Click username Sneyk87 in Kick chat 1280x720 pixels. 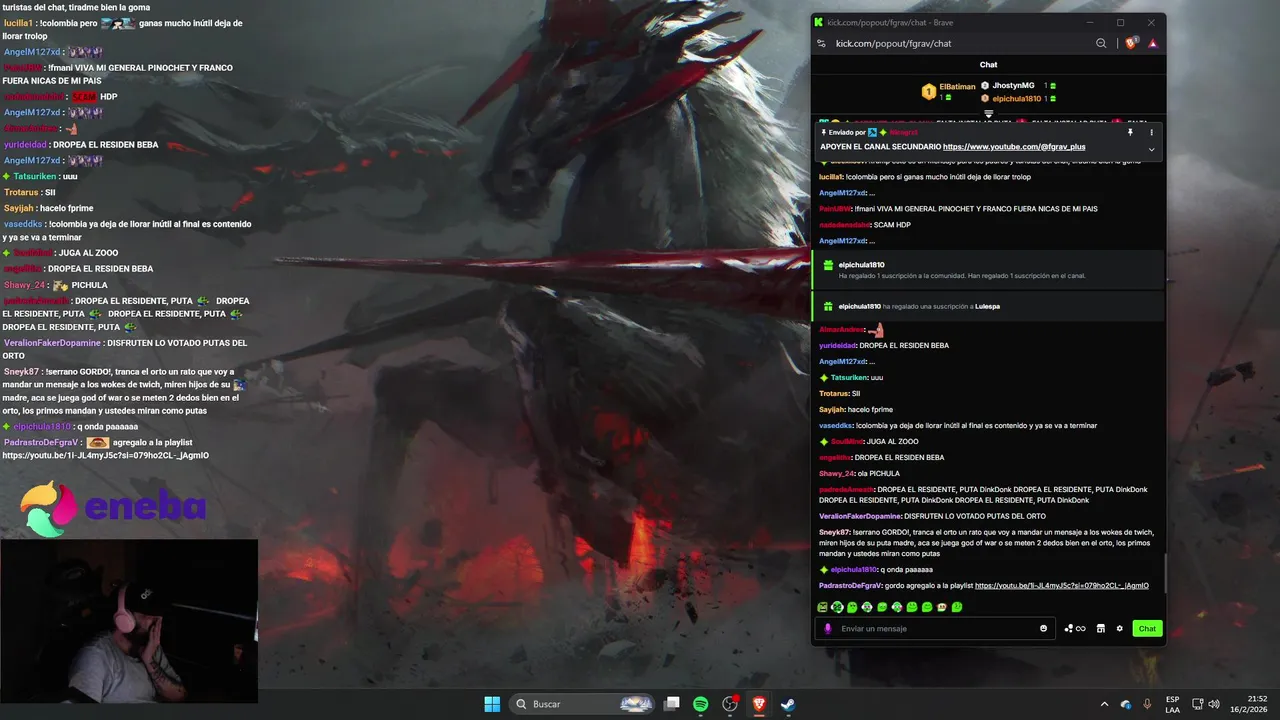click(x=834, y=532)
